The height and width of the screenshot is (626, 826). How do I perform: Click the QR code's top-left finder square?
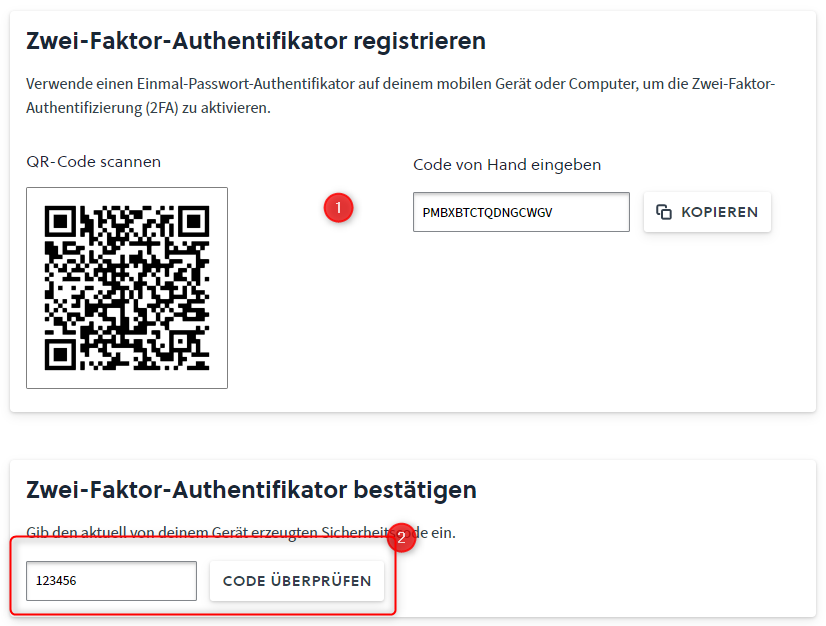61,221
